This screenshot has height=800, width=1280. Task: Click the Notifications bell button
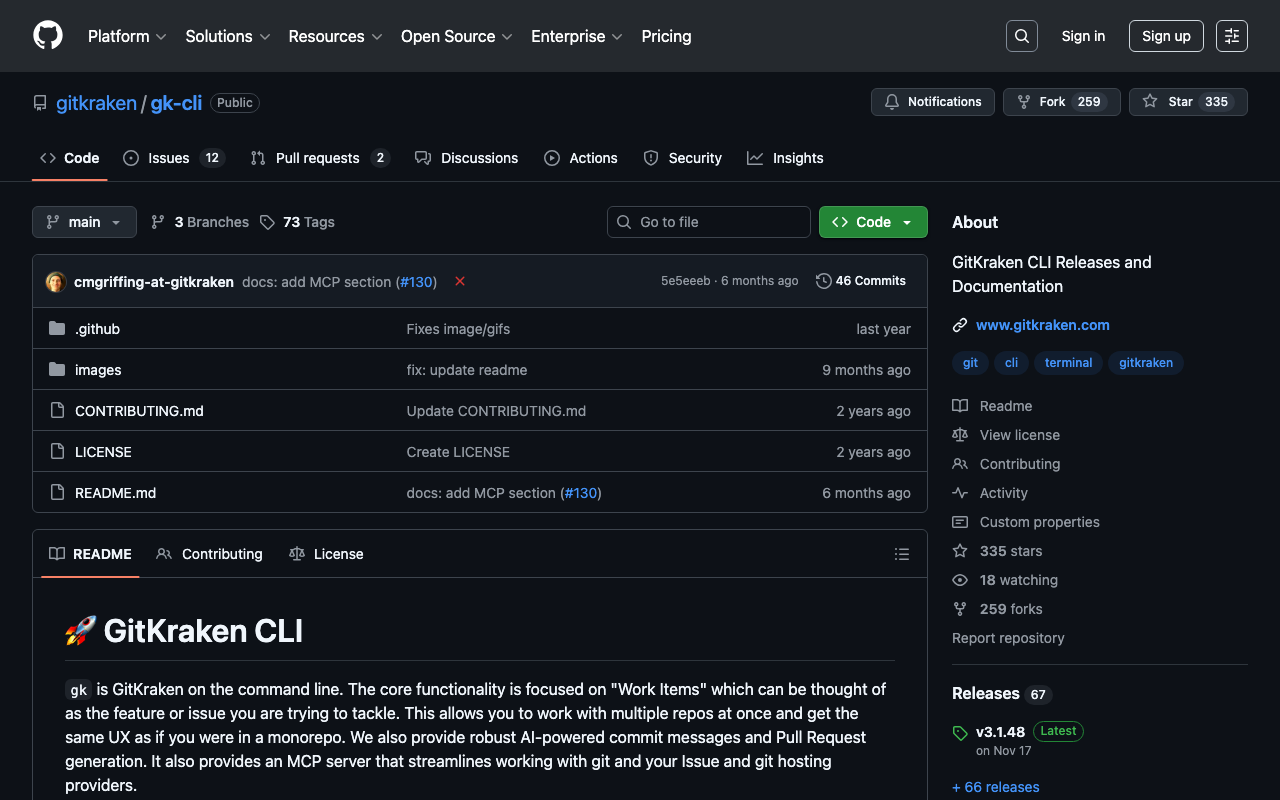[x=933, y=102]
